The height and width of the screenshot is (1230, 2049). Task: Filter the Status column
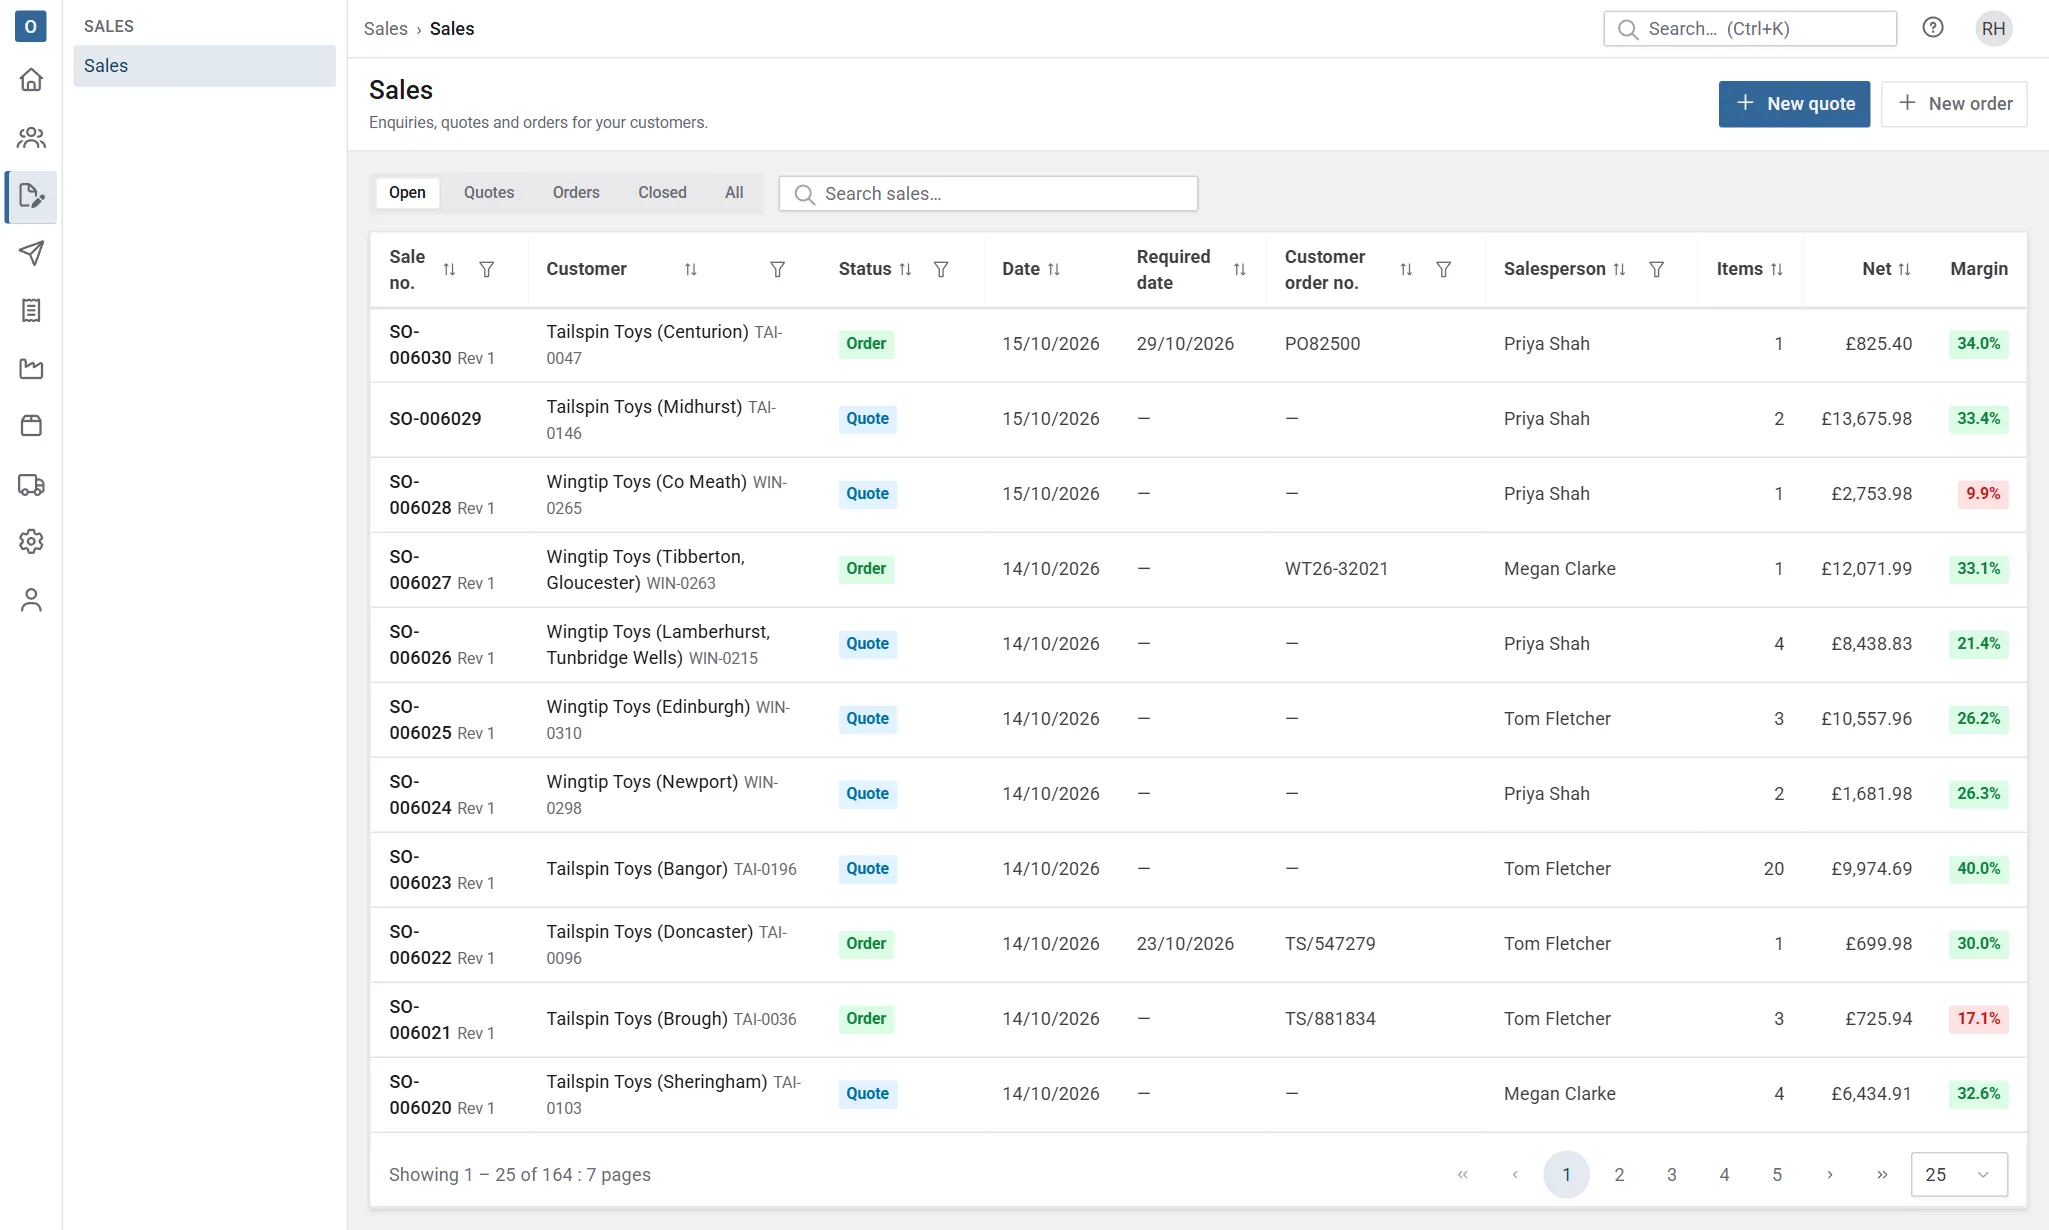(941, 270)
